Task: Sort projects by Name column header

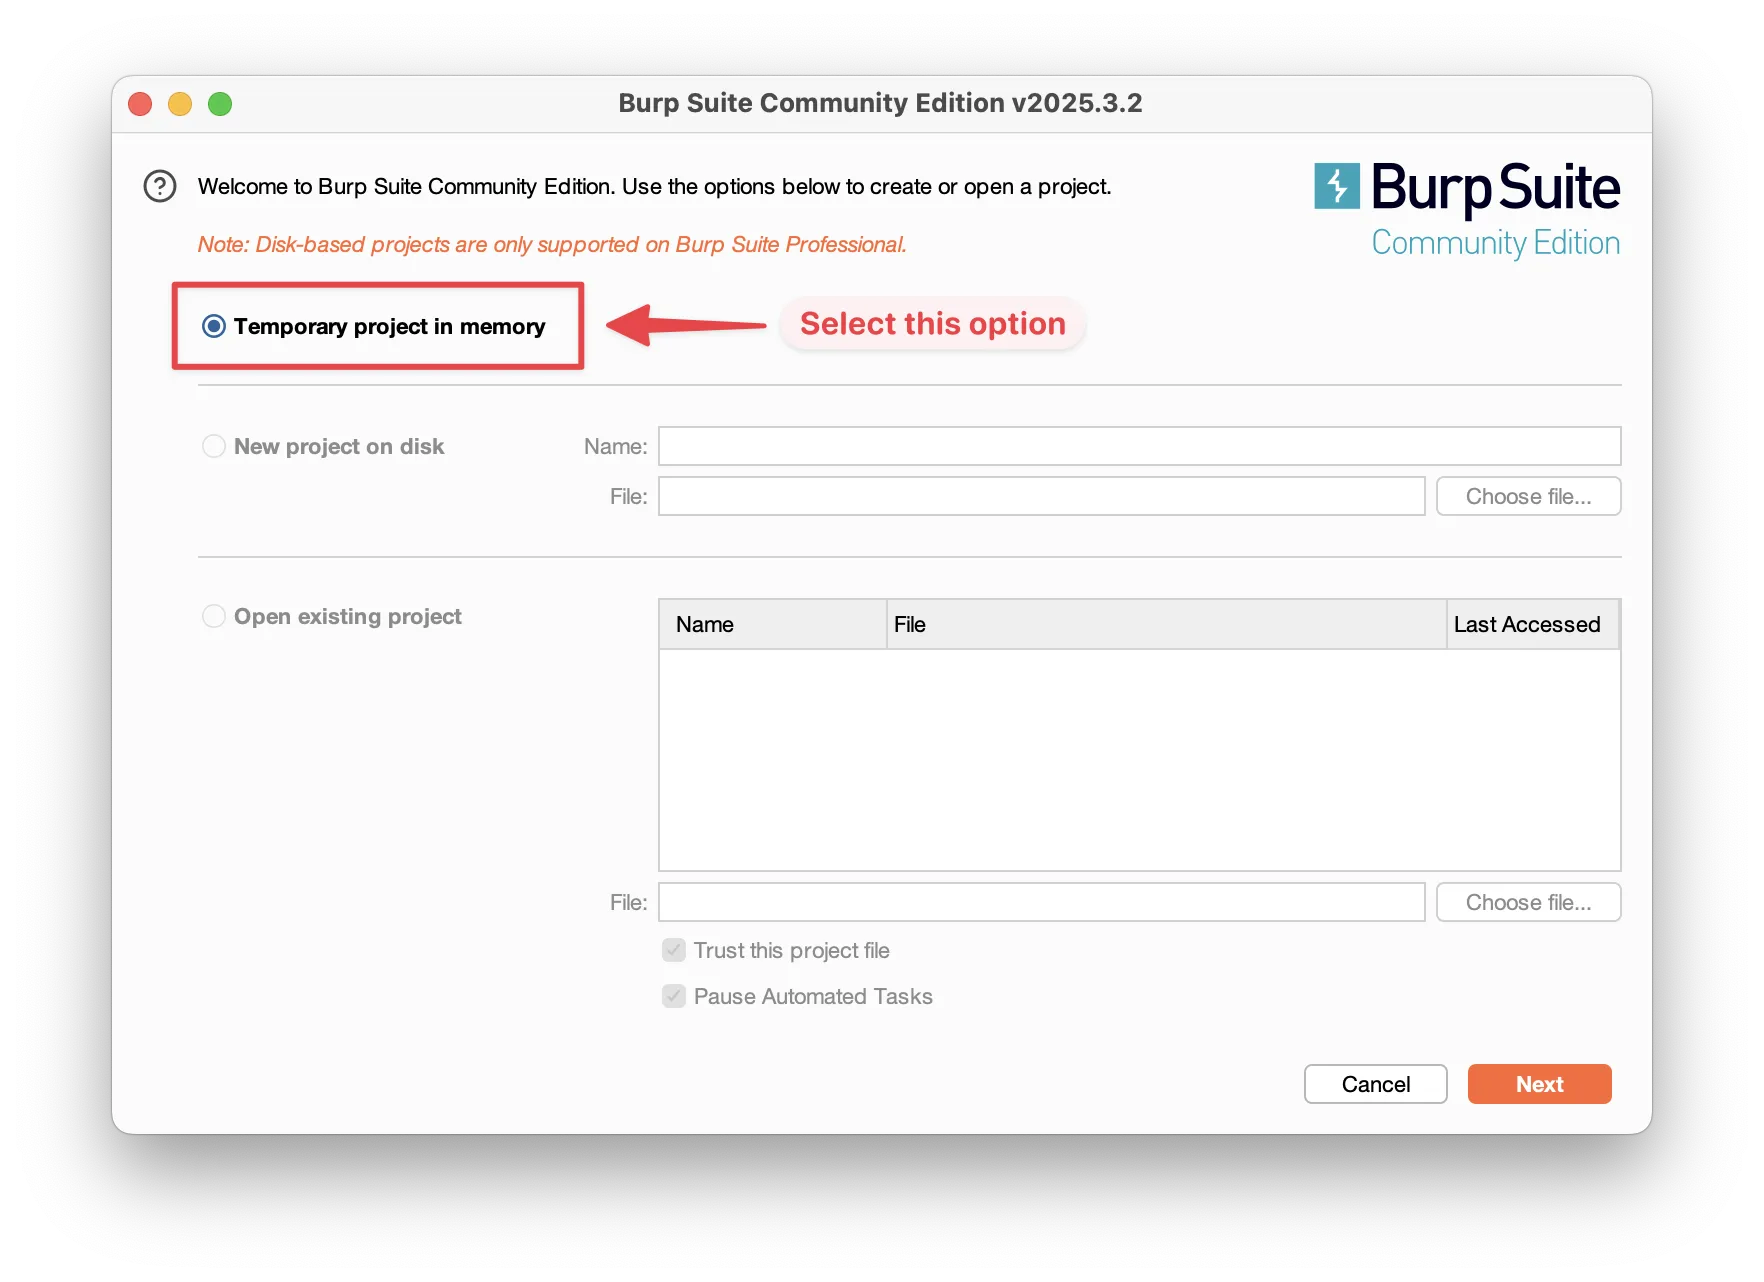Action: pyautogui.click(x=772, y=625)
